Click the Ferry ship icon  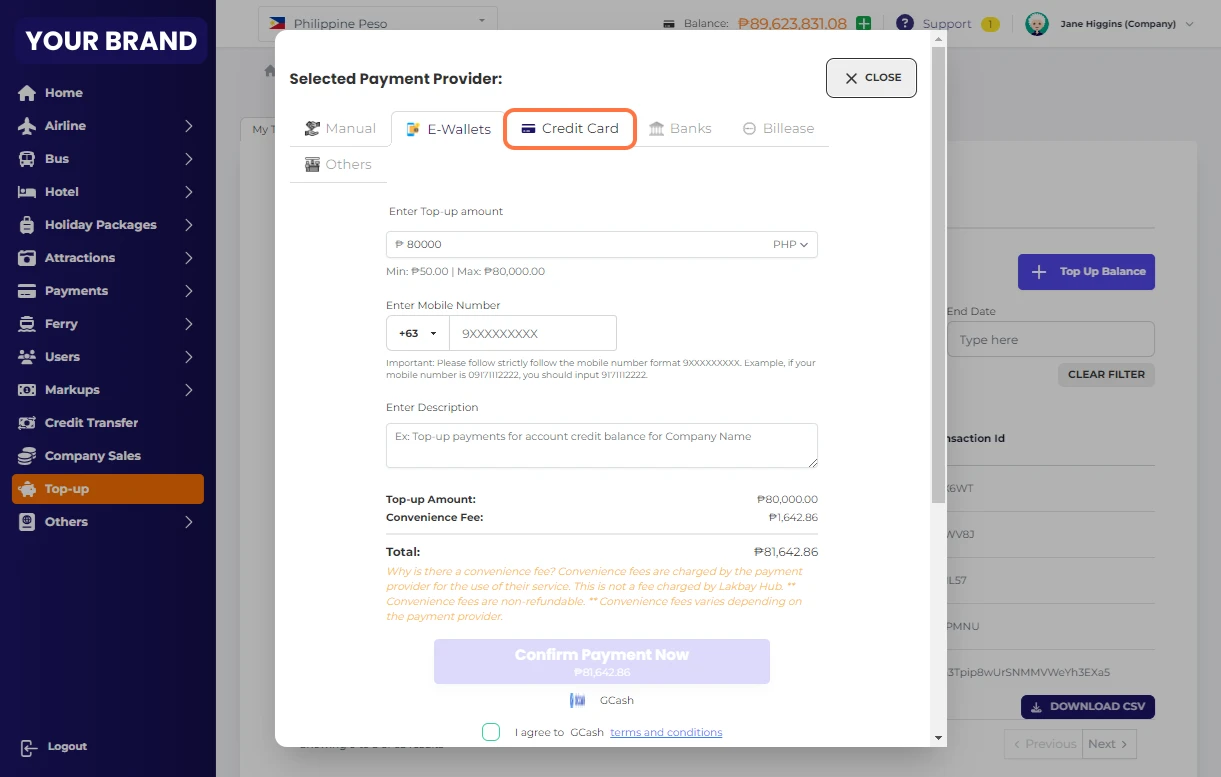(x=27, y=324)
